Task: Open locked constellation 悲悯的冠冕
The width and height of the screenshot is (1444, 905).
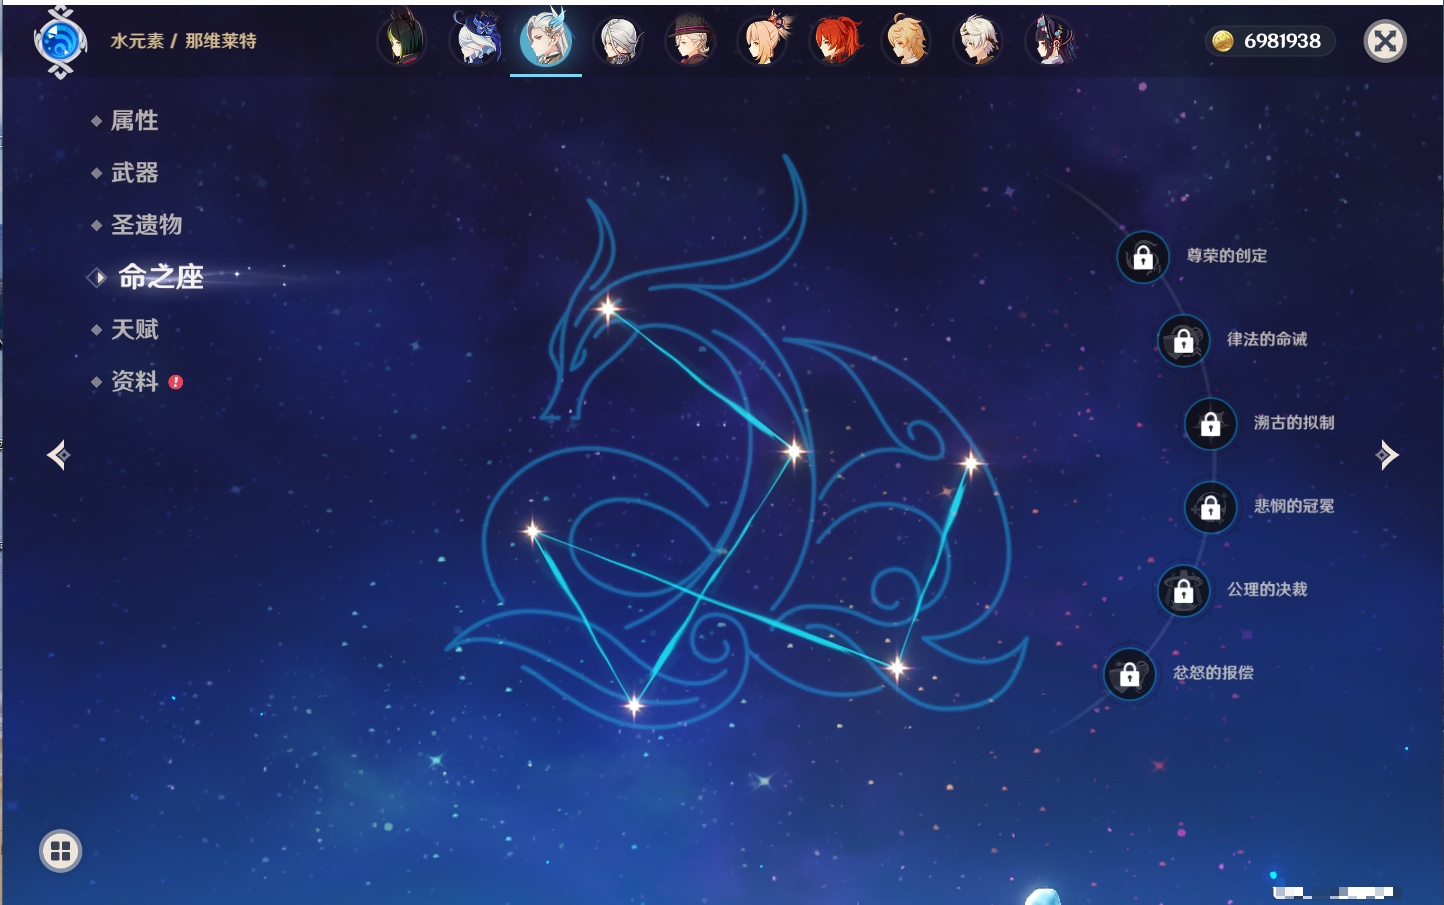Action: click(x=1211, y=507)
